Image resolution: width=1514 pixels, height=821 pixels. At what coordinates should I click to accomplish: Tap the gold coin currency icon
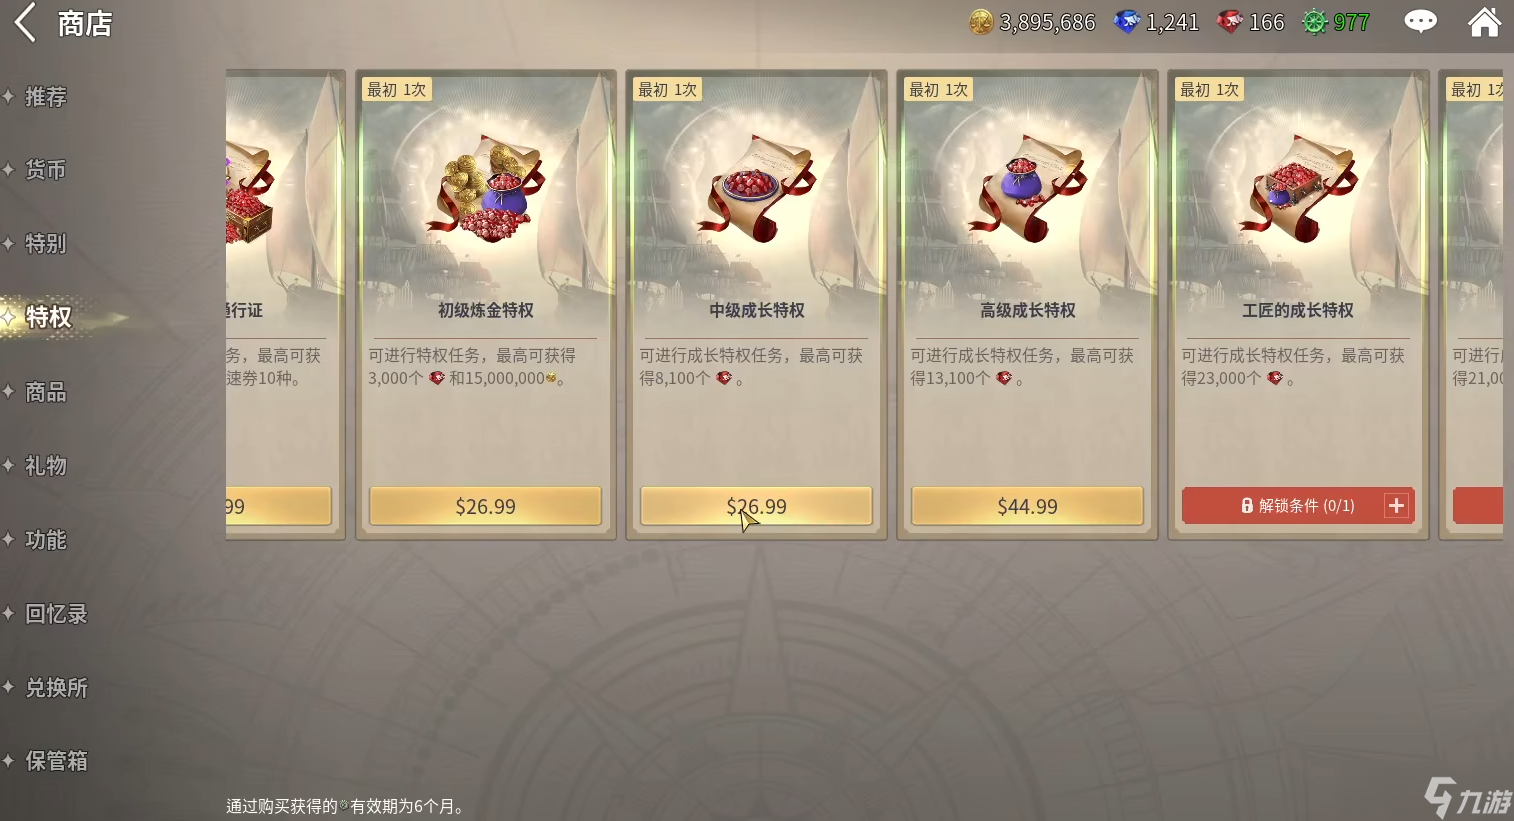pyautogui.click(x=981, y=22)
